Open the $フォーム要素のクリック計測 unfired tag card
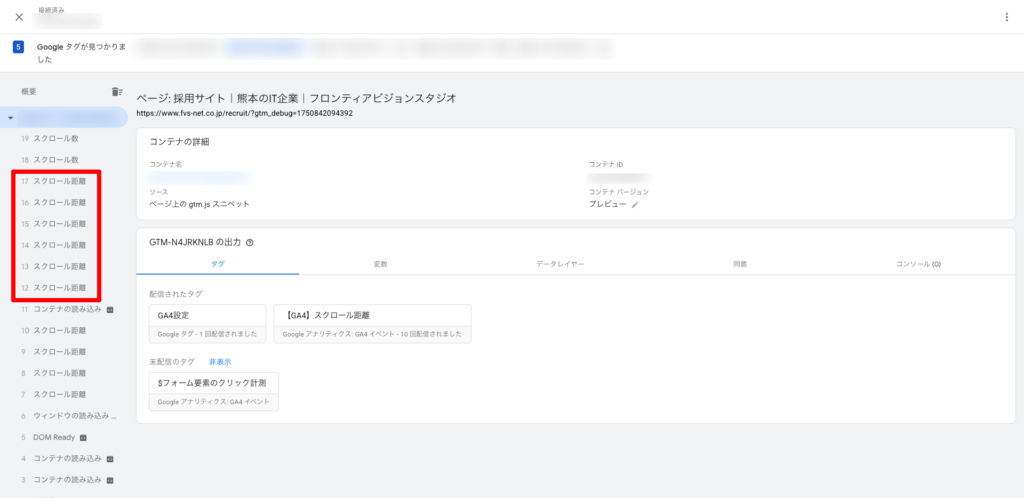 click(213, 391)
